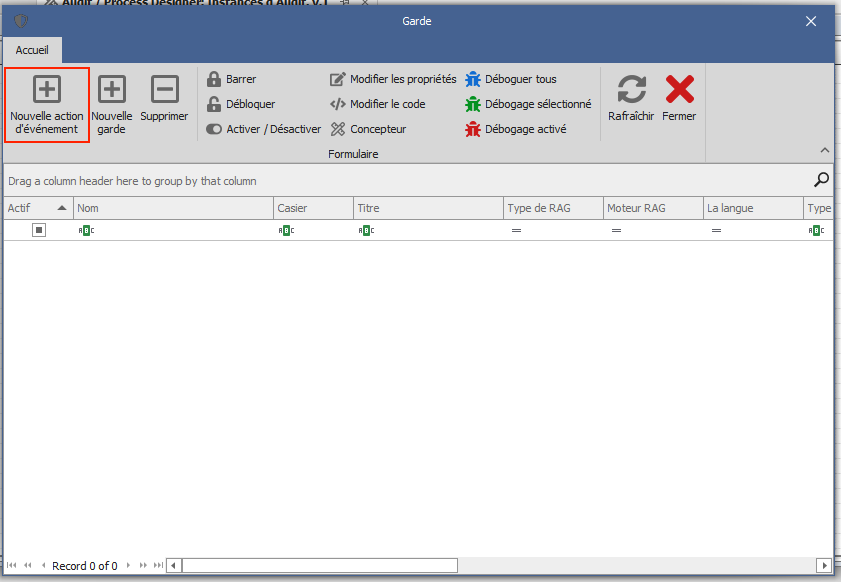The image size is (841, 582).
Task: Go to next record navigator button
Action: click(128, 565)
